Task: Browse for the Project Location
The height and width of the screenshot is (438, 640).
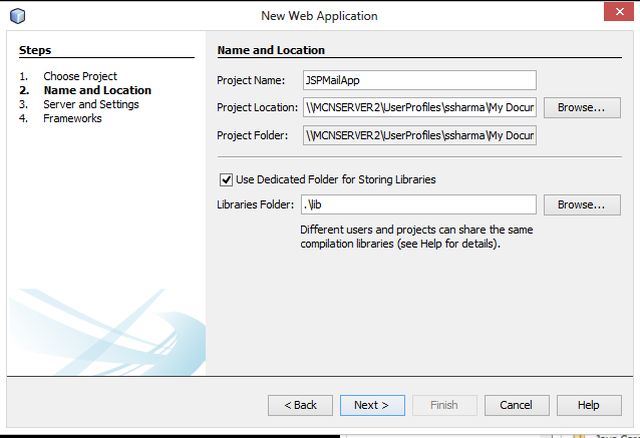Action: click(582, 107)
